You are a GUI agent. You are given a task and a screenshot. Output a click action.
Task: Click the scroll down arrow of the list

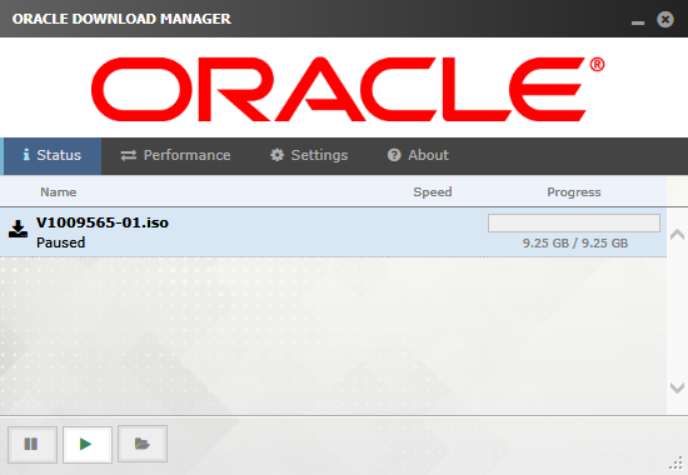677,387
